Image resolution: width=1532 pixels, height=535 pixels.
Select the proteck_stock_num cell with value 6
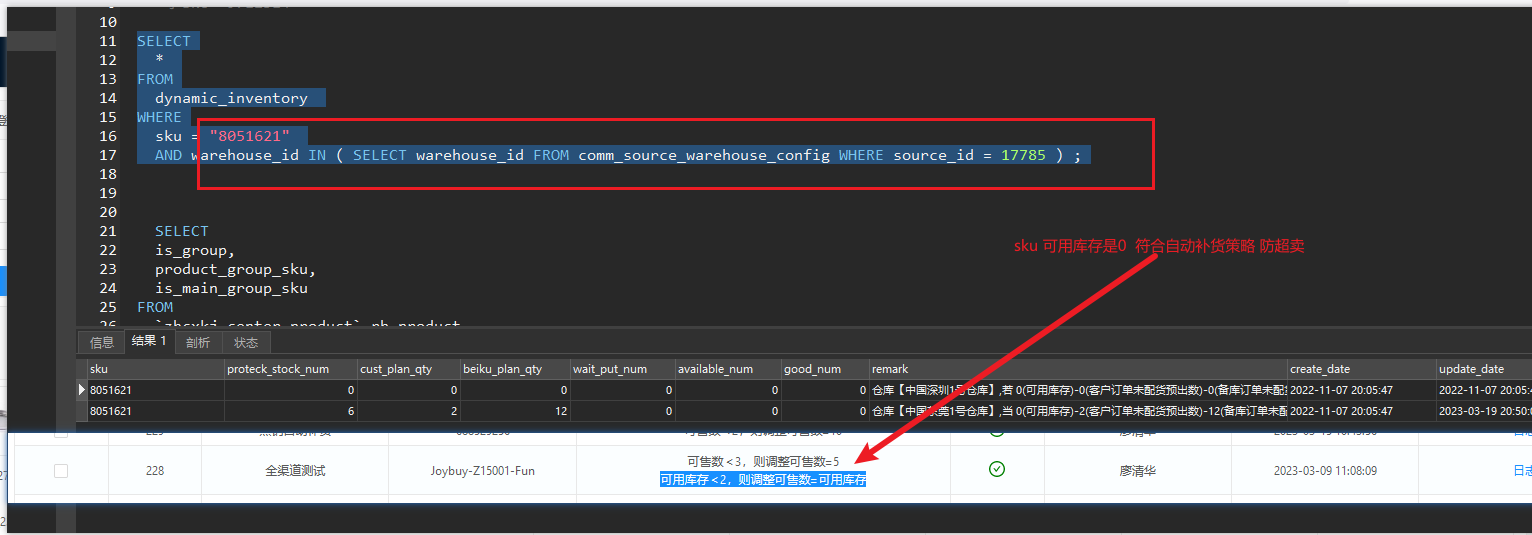pos(291,411)
